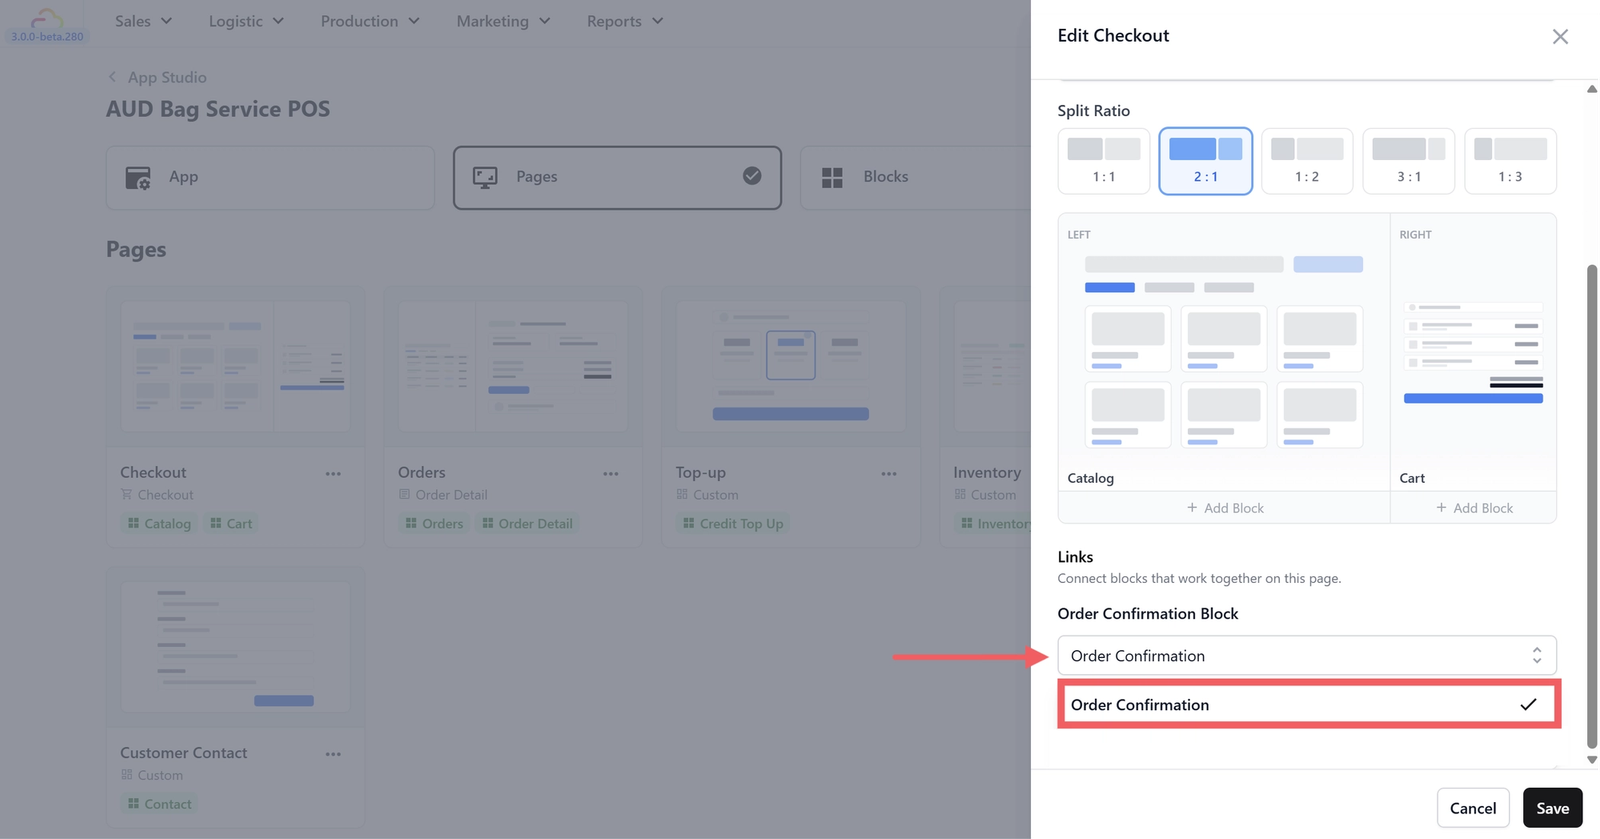The height and width of the screenshot is (839, 1600).
Task: Open the Top-up page options menu
Action: click(x=889, y=474)
